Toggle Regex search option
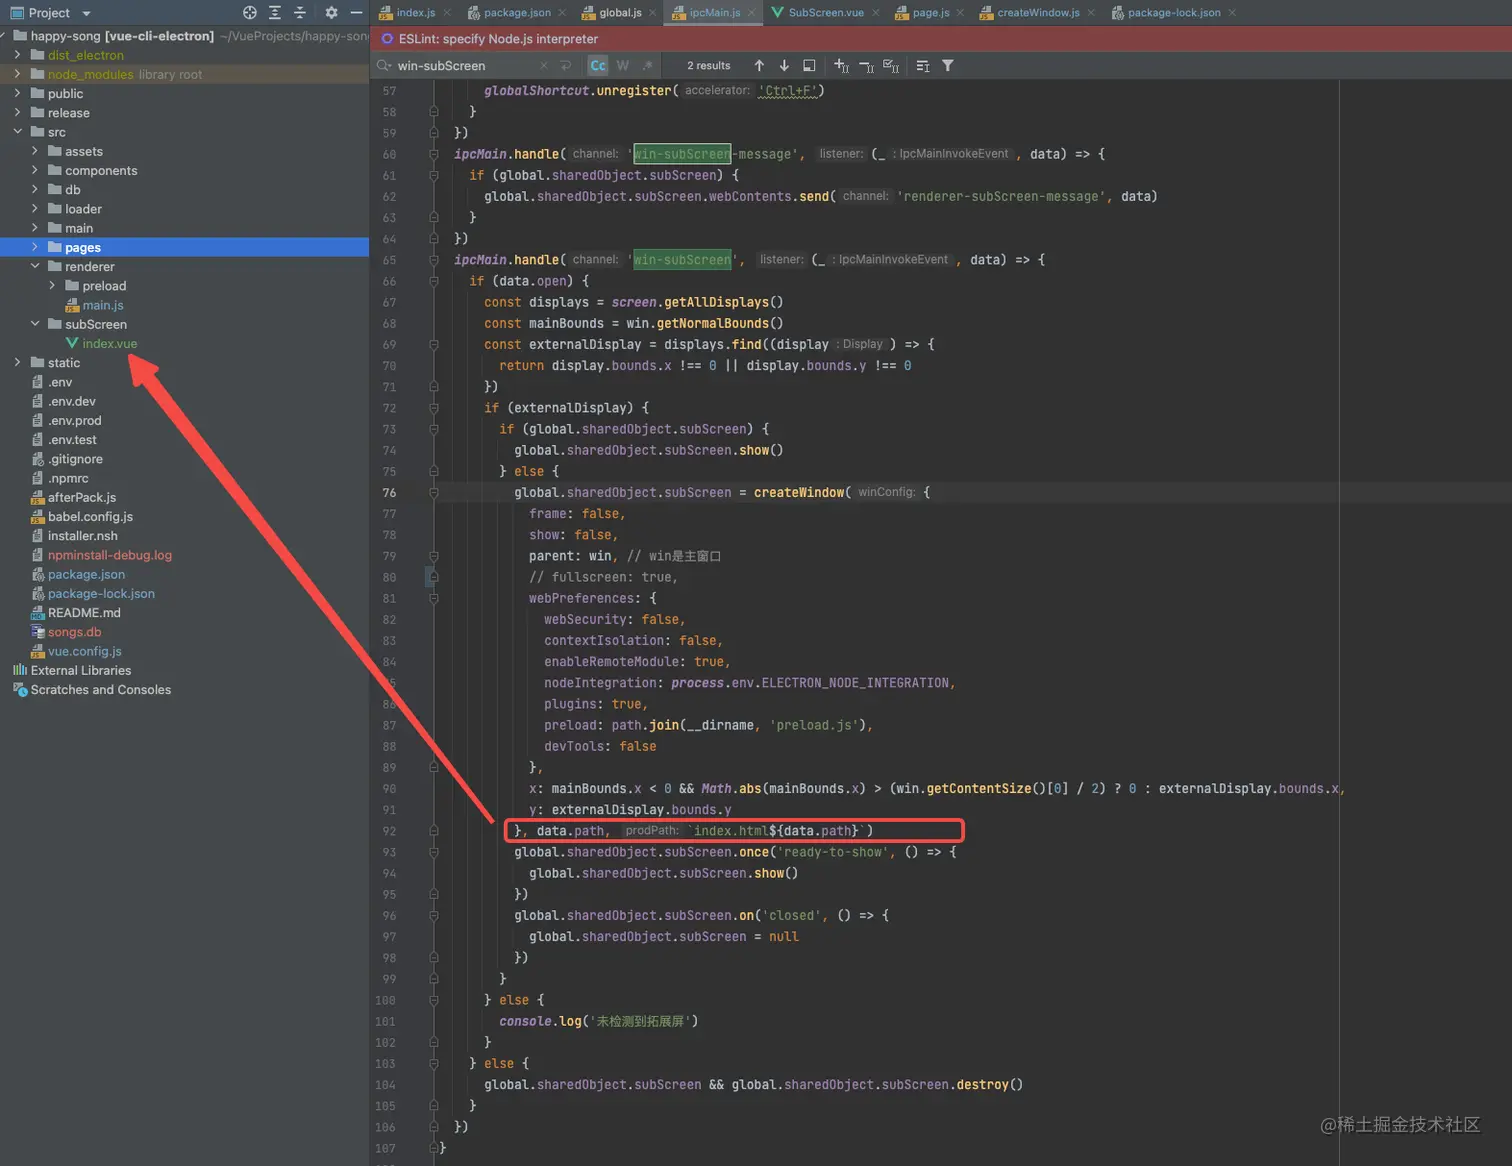 [648, 66]
